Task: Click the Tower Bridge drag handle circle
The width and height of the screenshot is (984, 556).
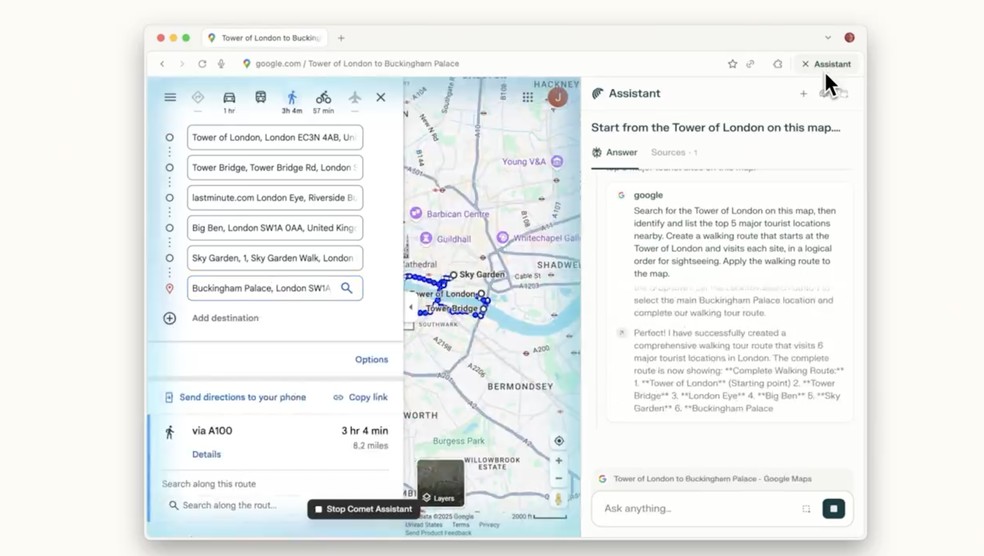Action: (169, 168)
